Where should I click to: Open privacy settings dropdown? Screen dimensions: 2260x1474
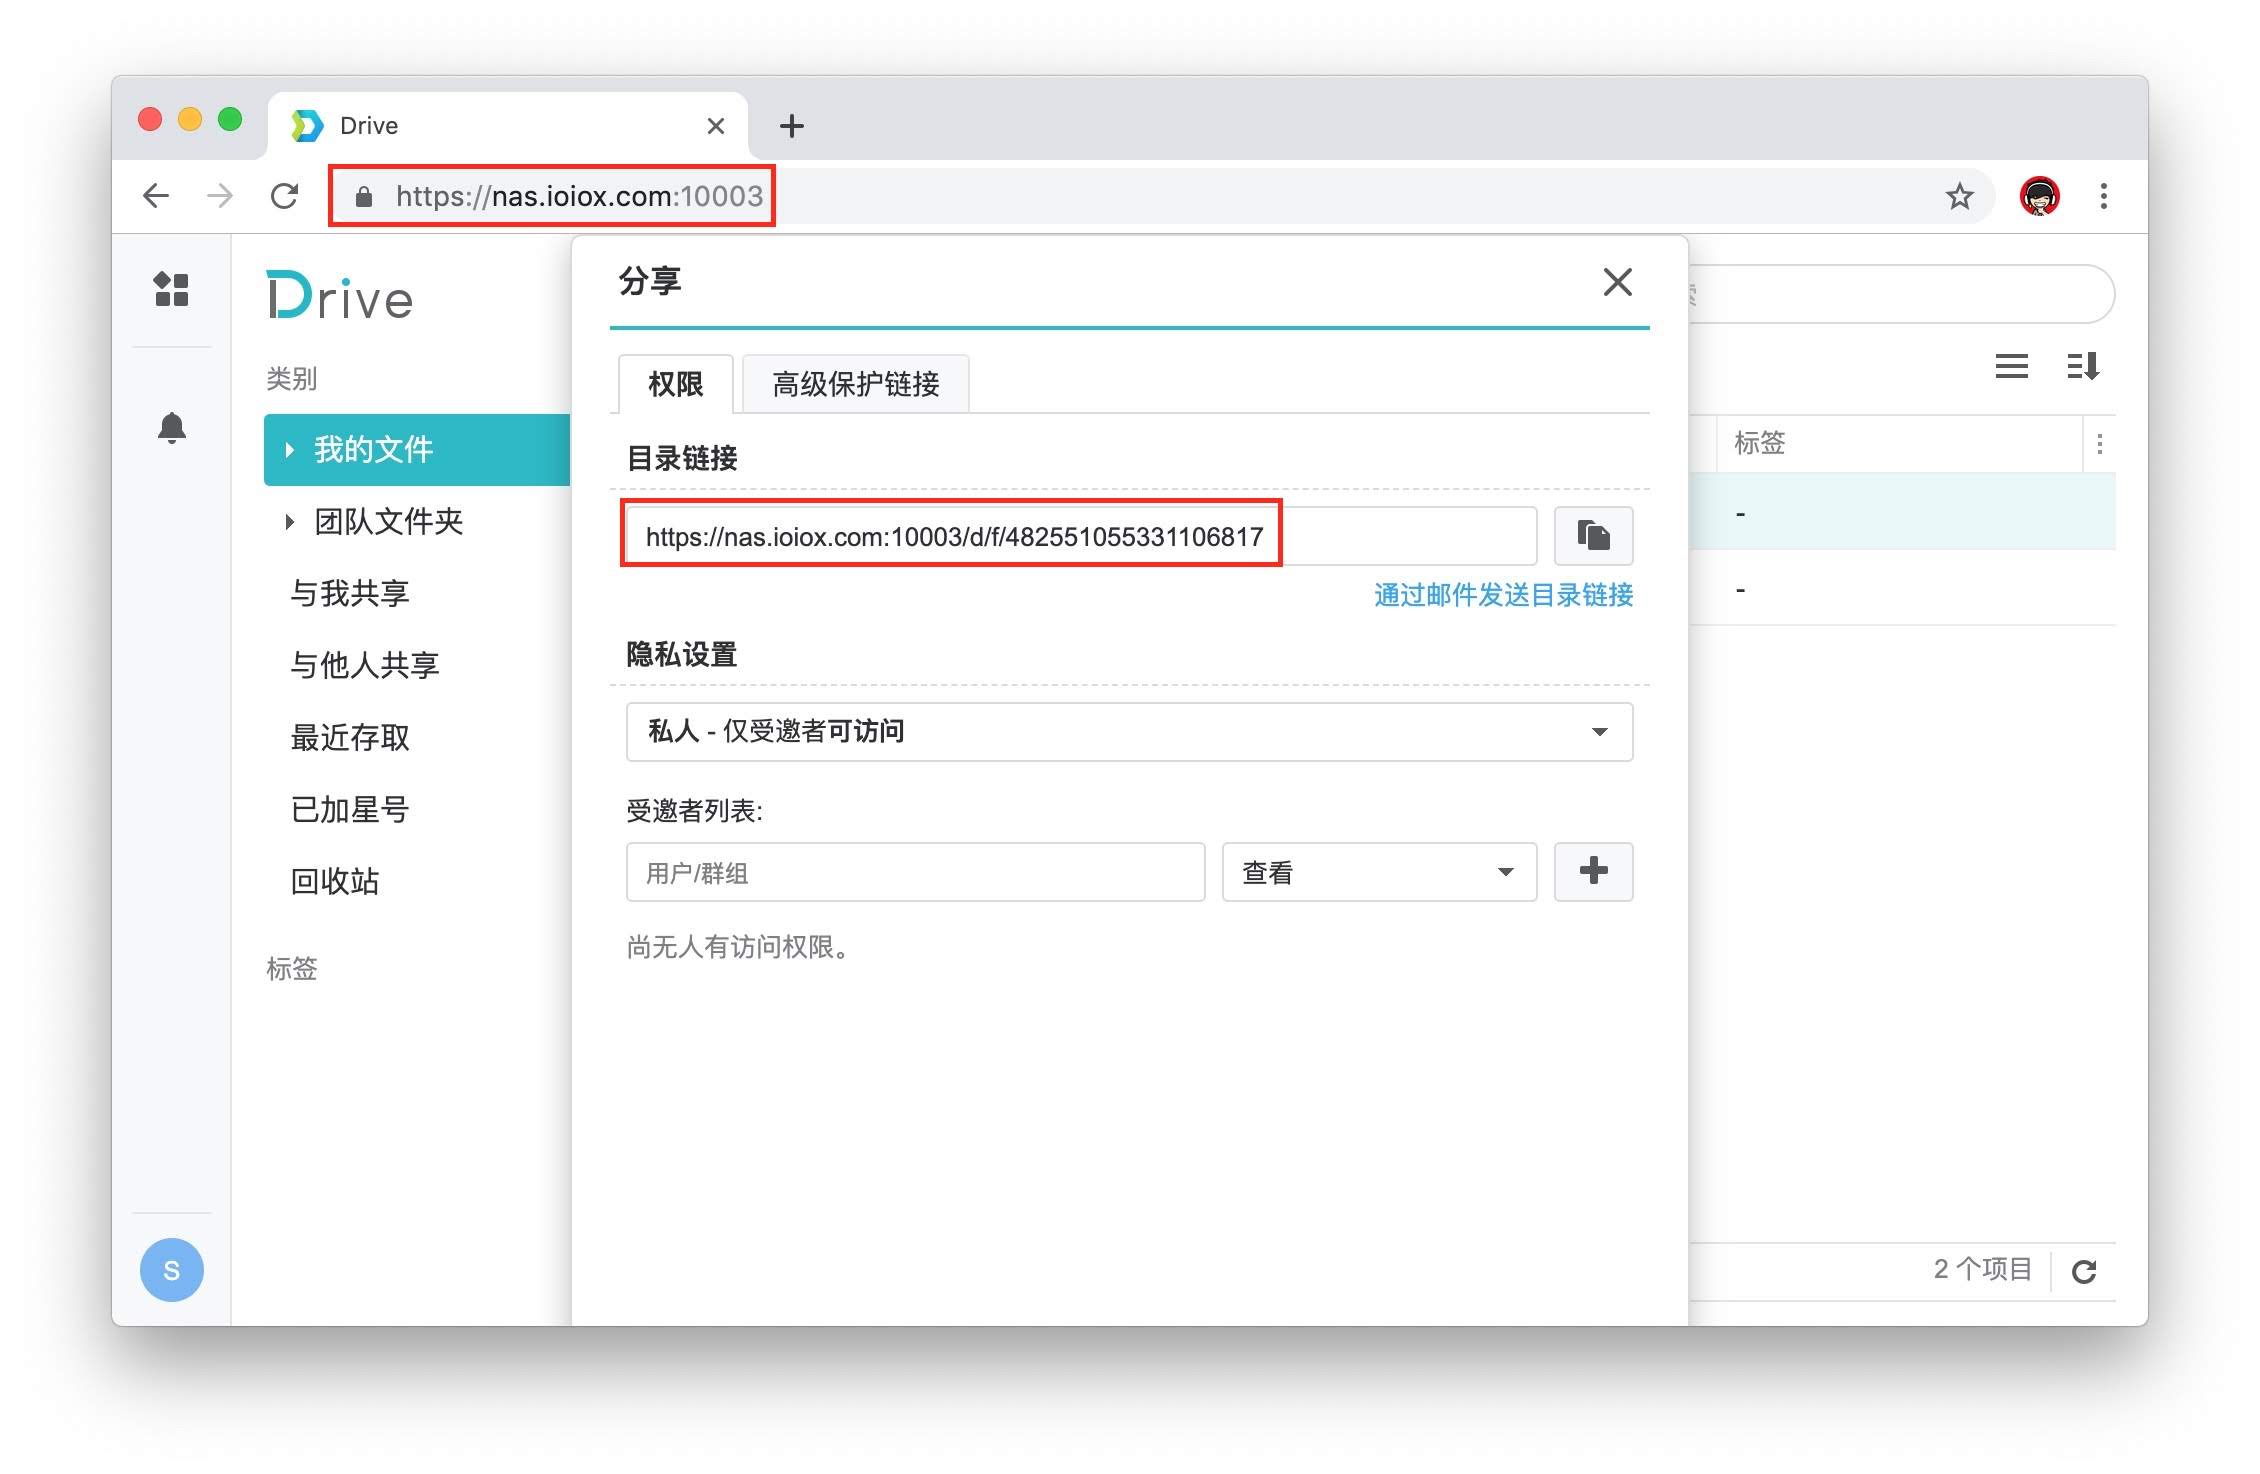[1128, 732]
